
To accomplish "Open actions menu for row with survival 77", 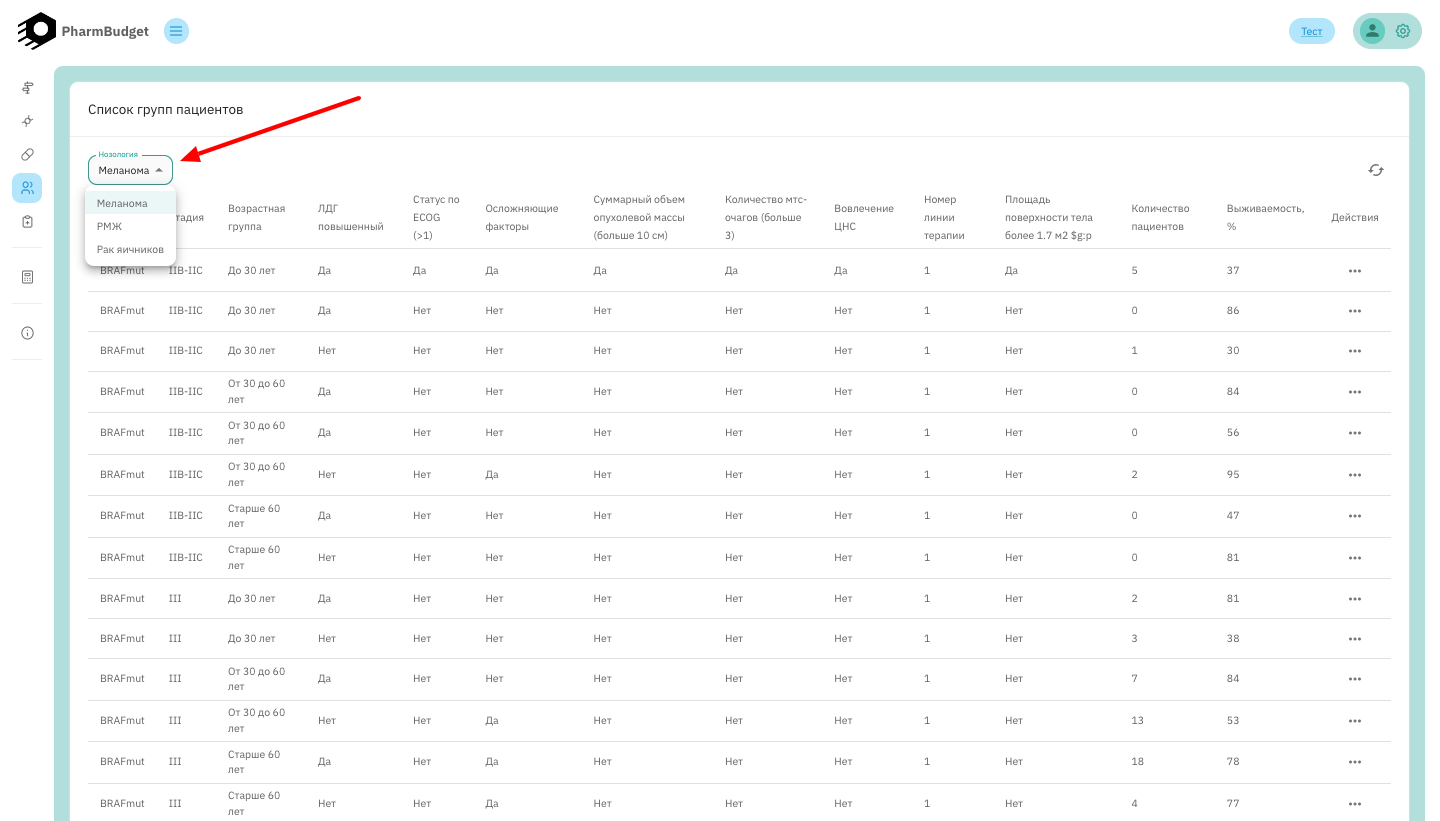I will coord(1355,803).
